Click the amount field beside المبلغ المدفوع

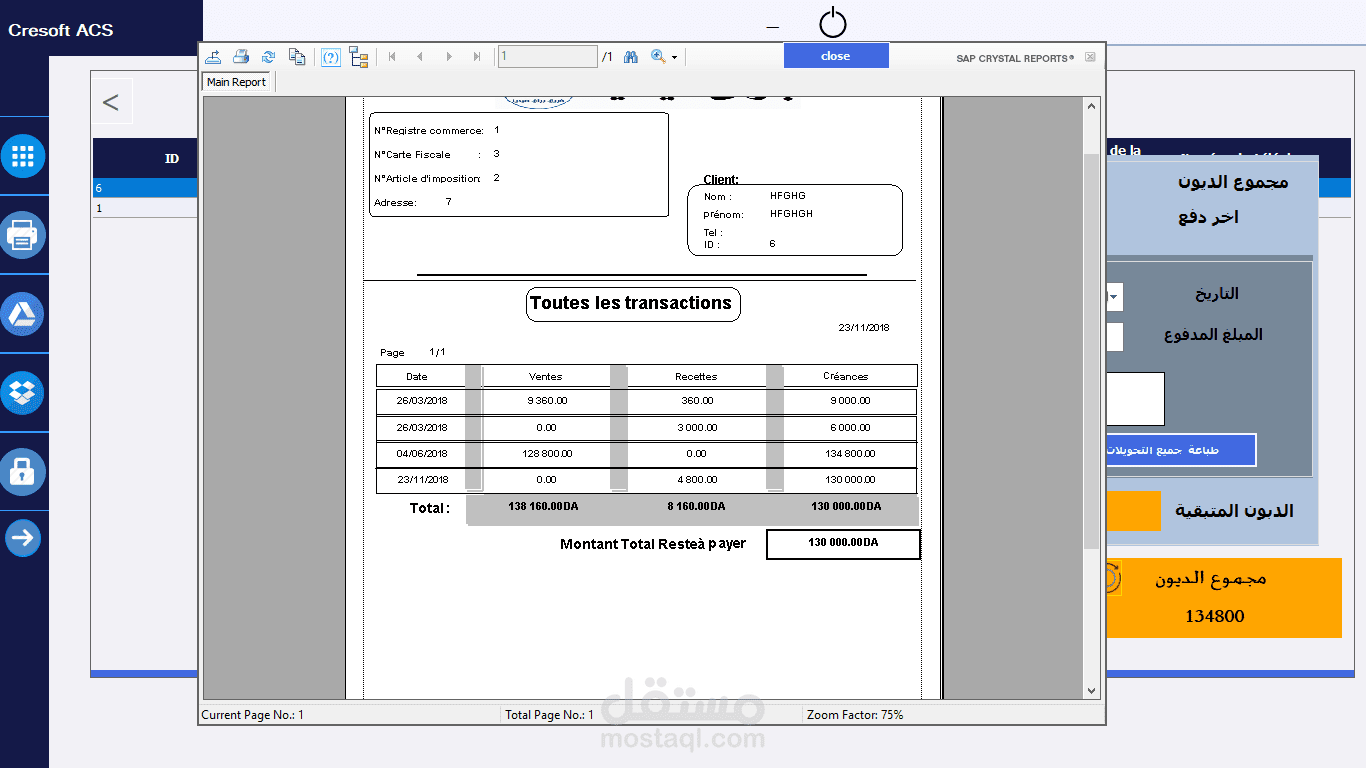(1115, 337)
